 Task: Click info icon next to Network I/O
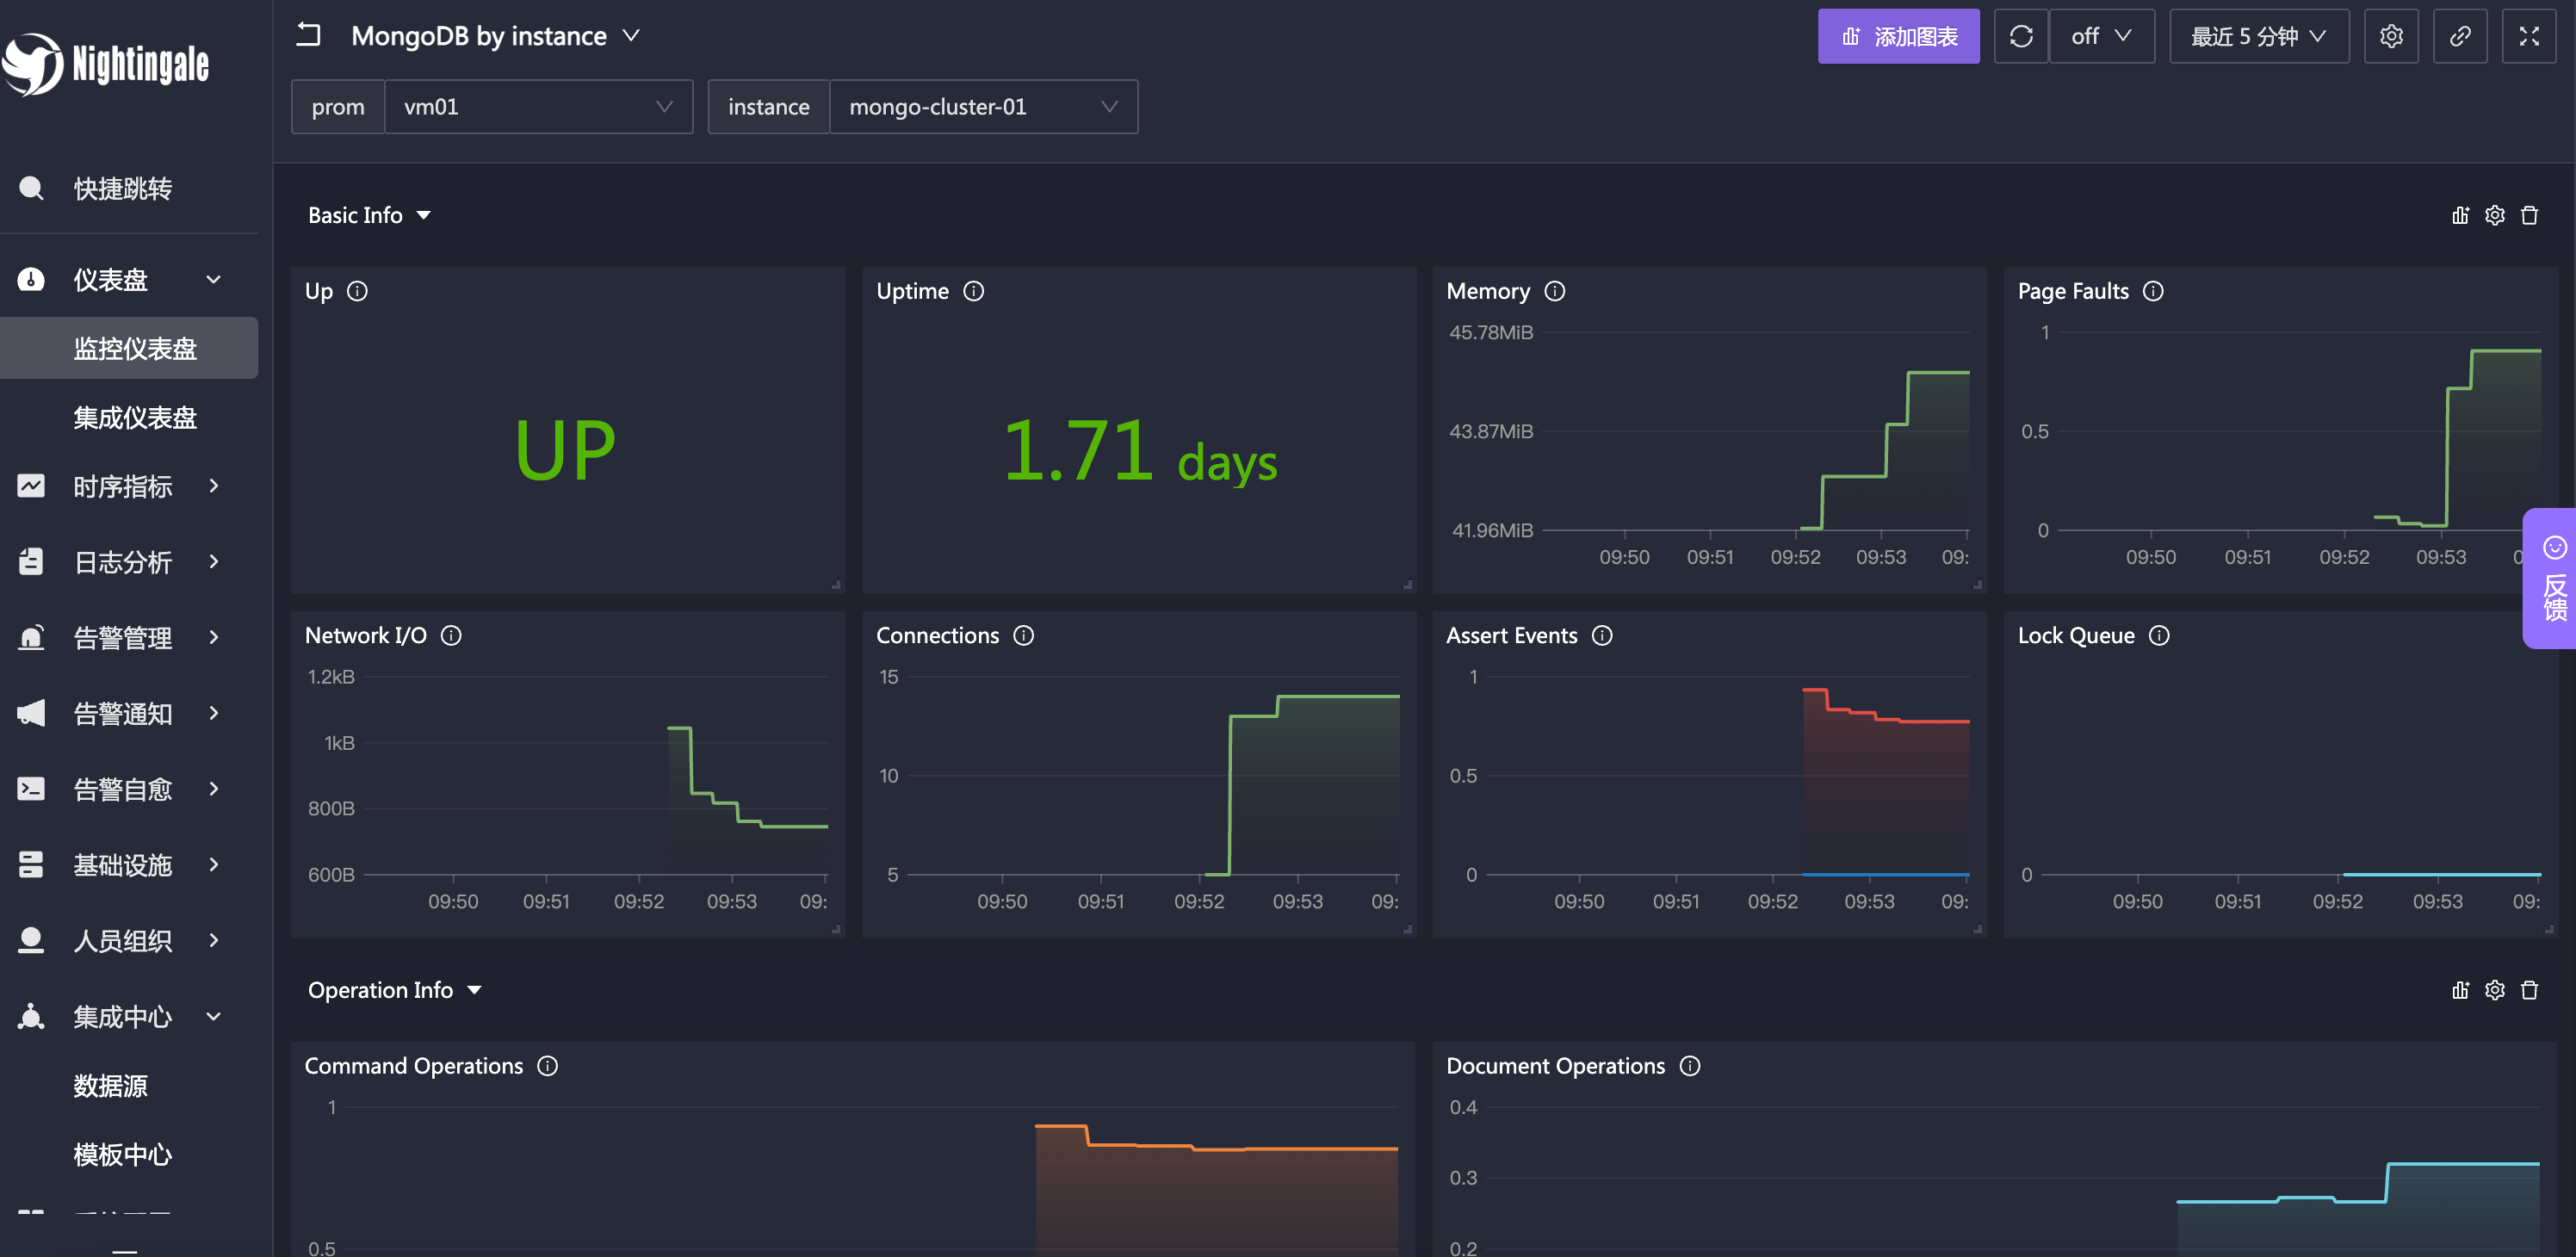point(451,635)
